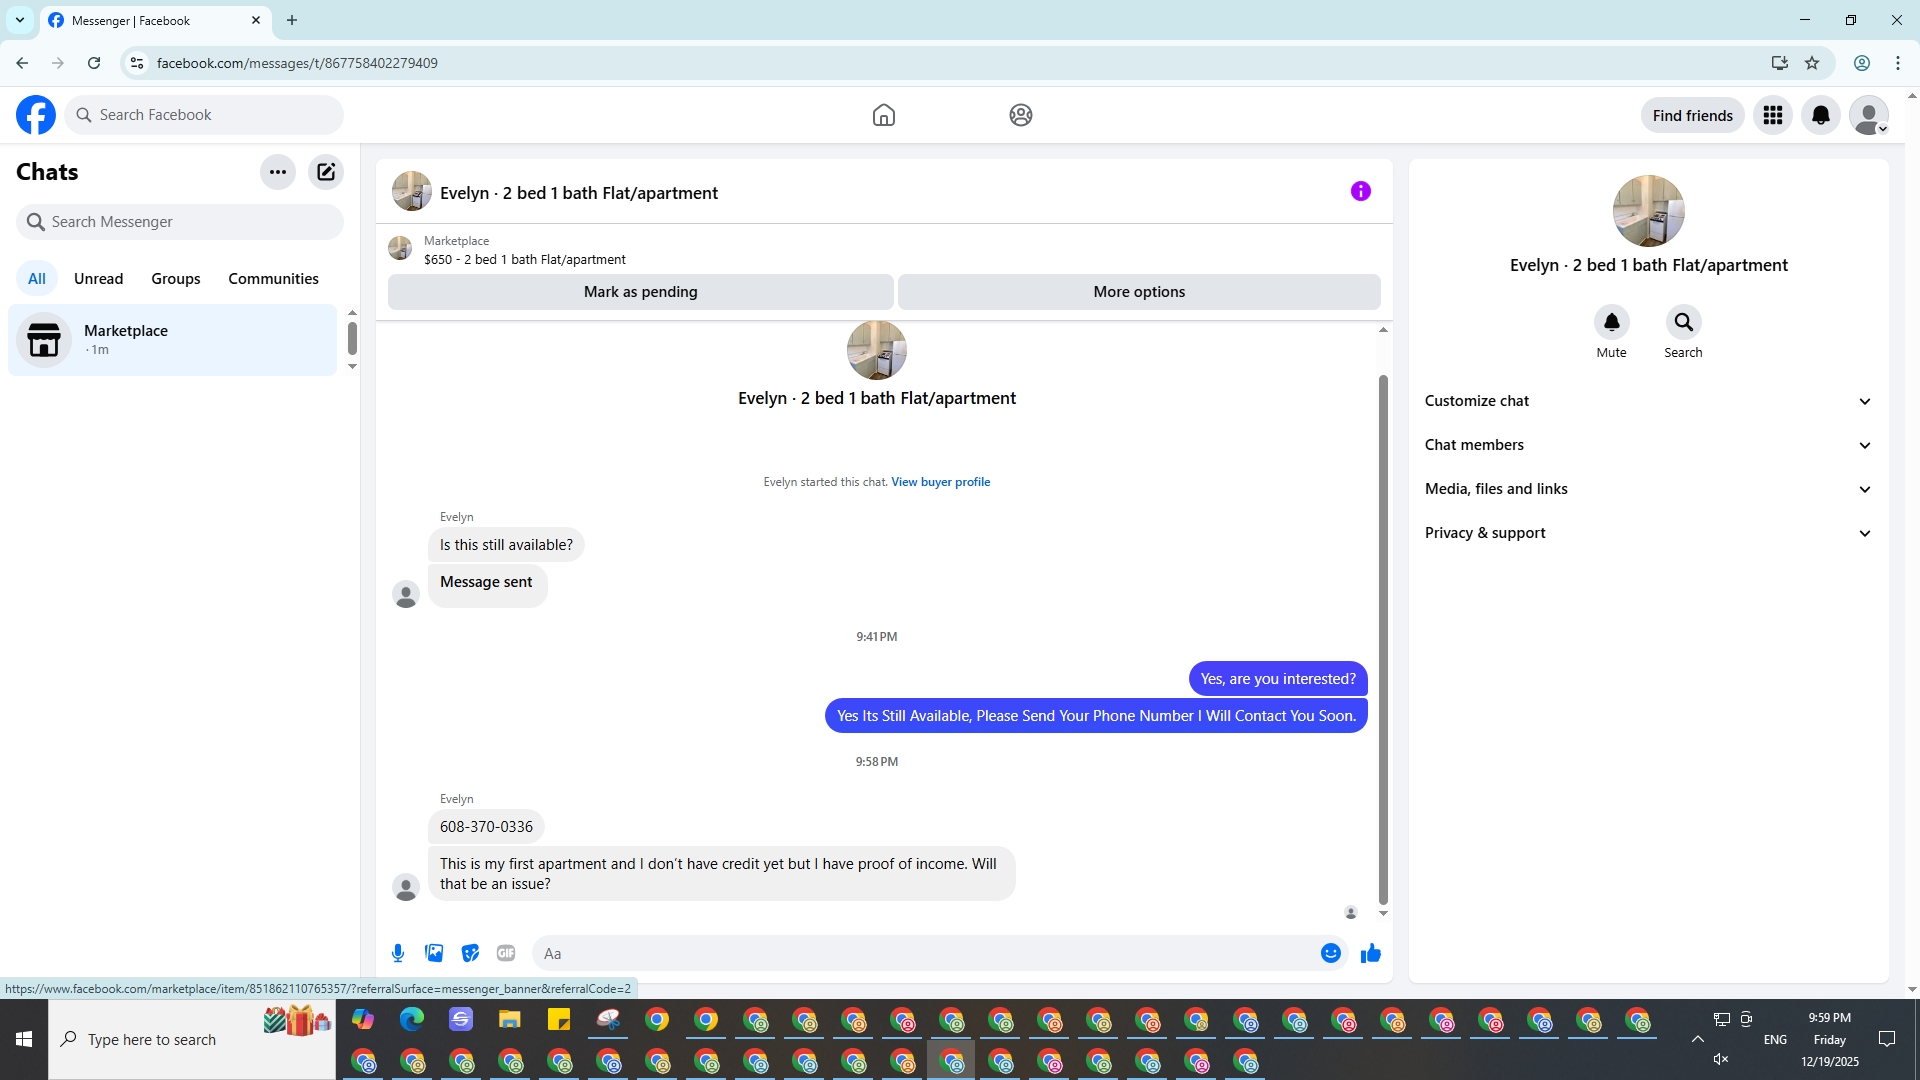Attach a photo using the image icon
This screenshot has height=1080, width=1920.
[x=434, y=953]
